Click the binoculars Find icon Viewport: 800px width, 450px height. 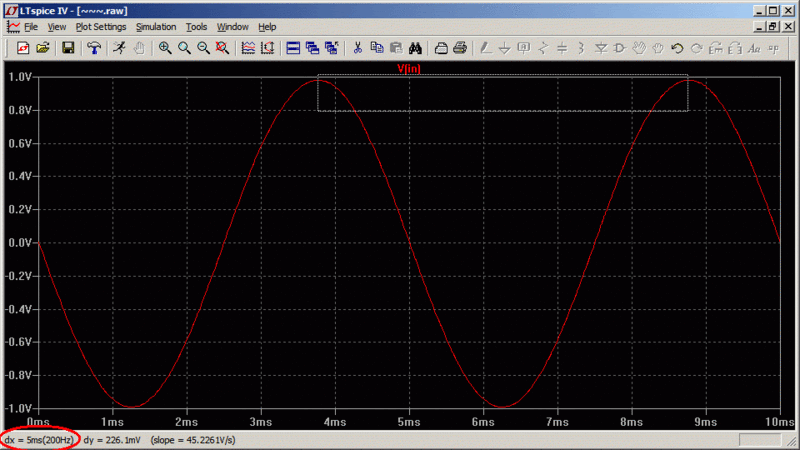coord(416,47)
